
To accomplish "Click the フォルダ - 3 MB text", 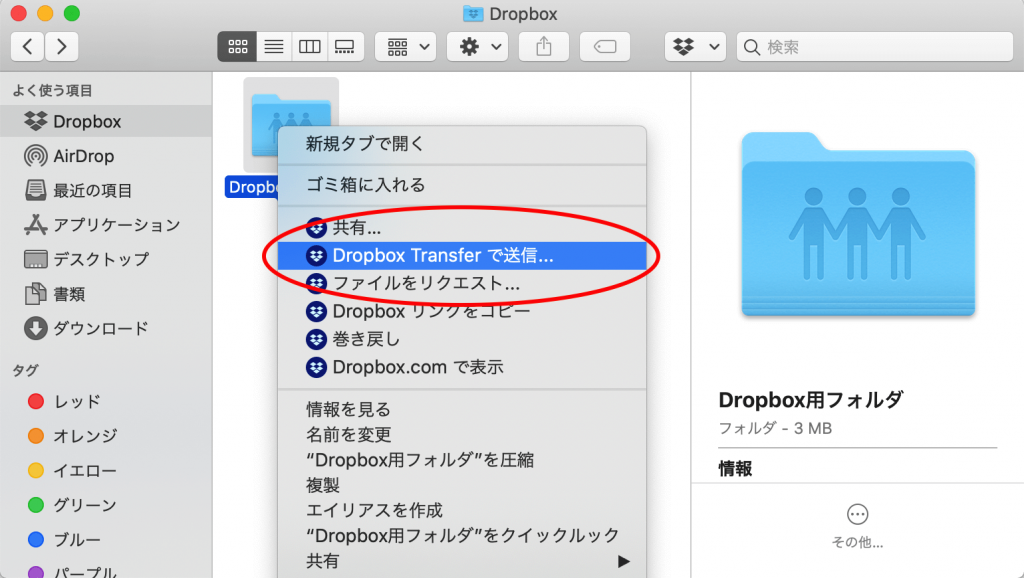I will pos(775,428).
